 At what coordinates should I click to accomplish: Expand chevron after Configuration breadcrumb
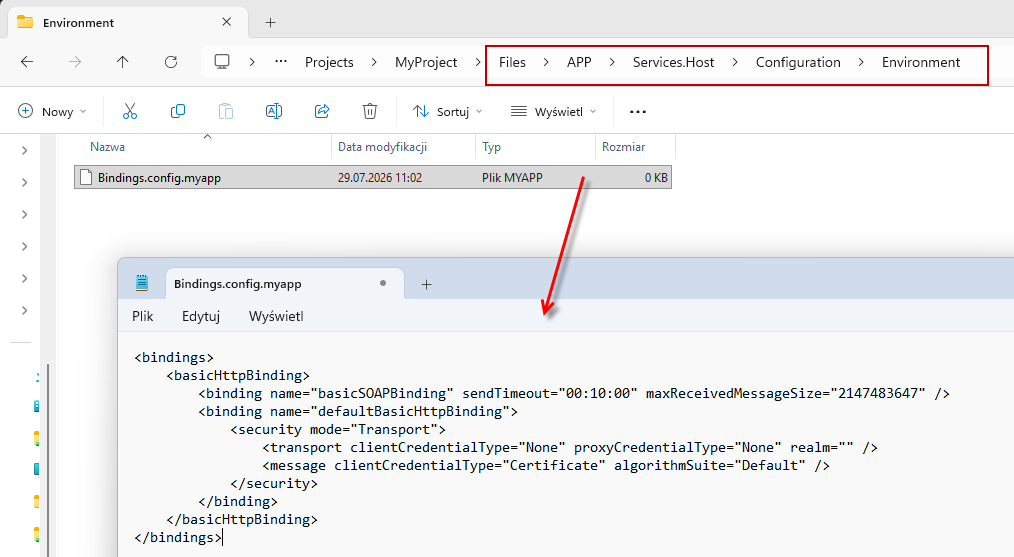tap(861, 62)
